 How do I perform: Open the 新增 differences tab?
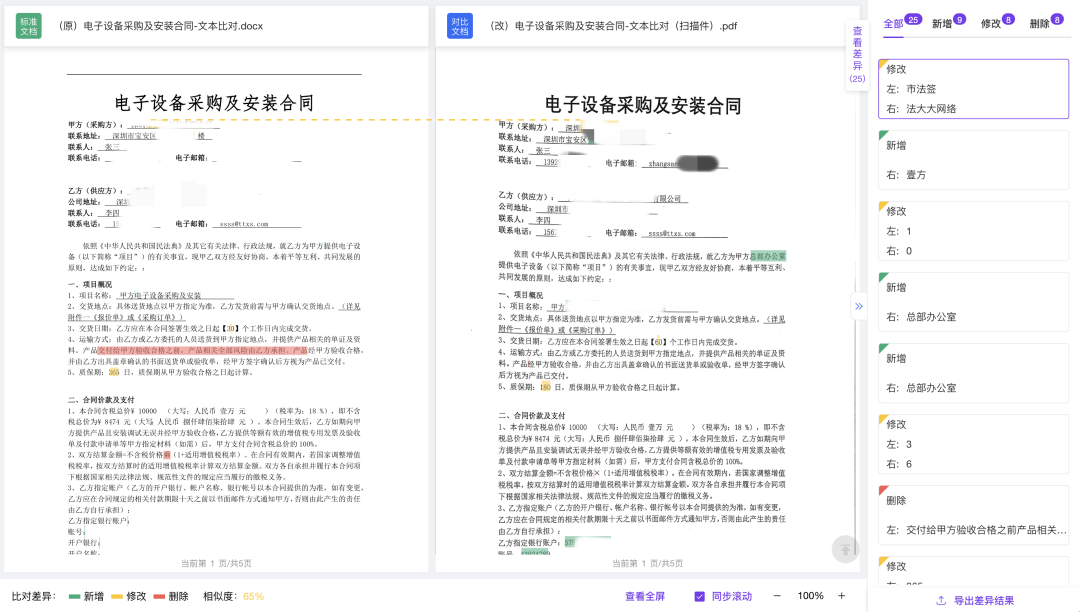click(941, 20)
